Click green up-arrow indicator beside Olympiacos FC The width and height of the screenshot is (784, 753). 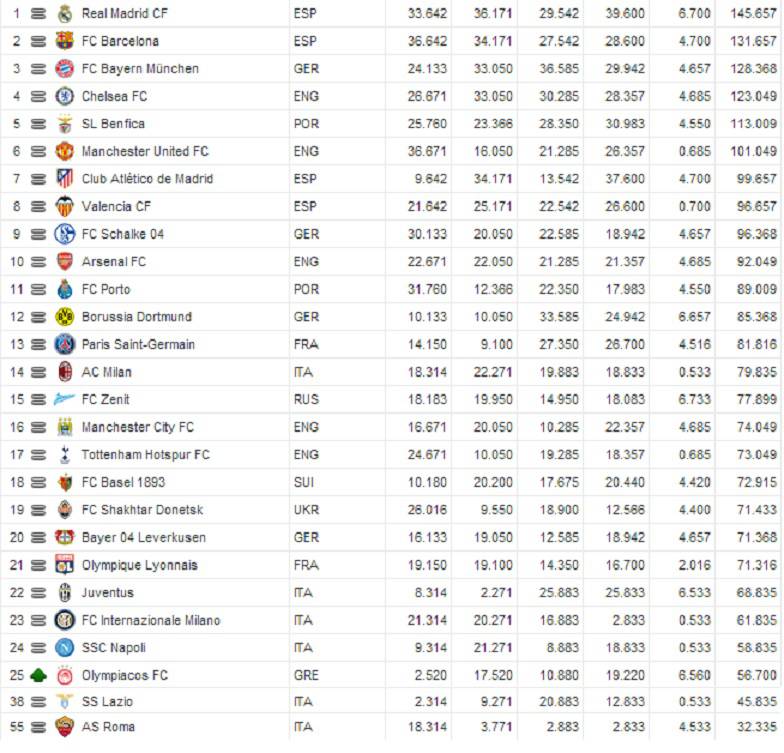click(x=38, y=675)
